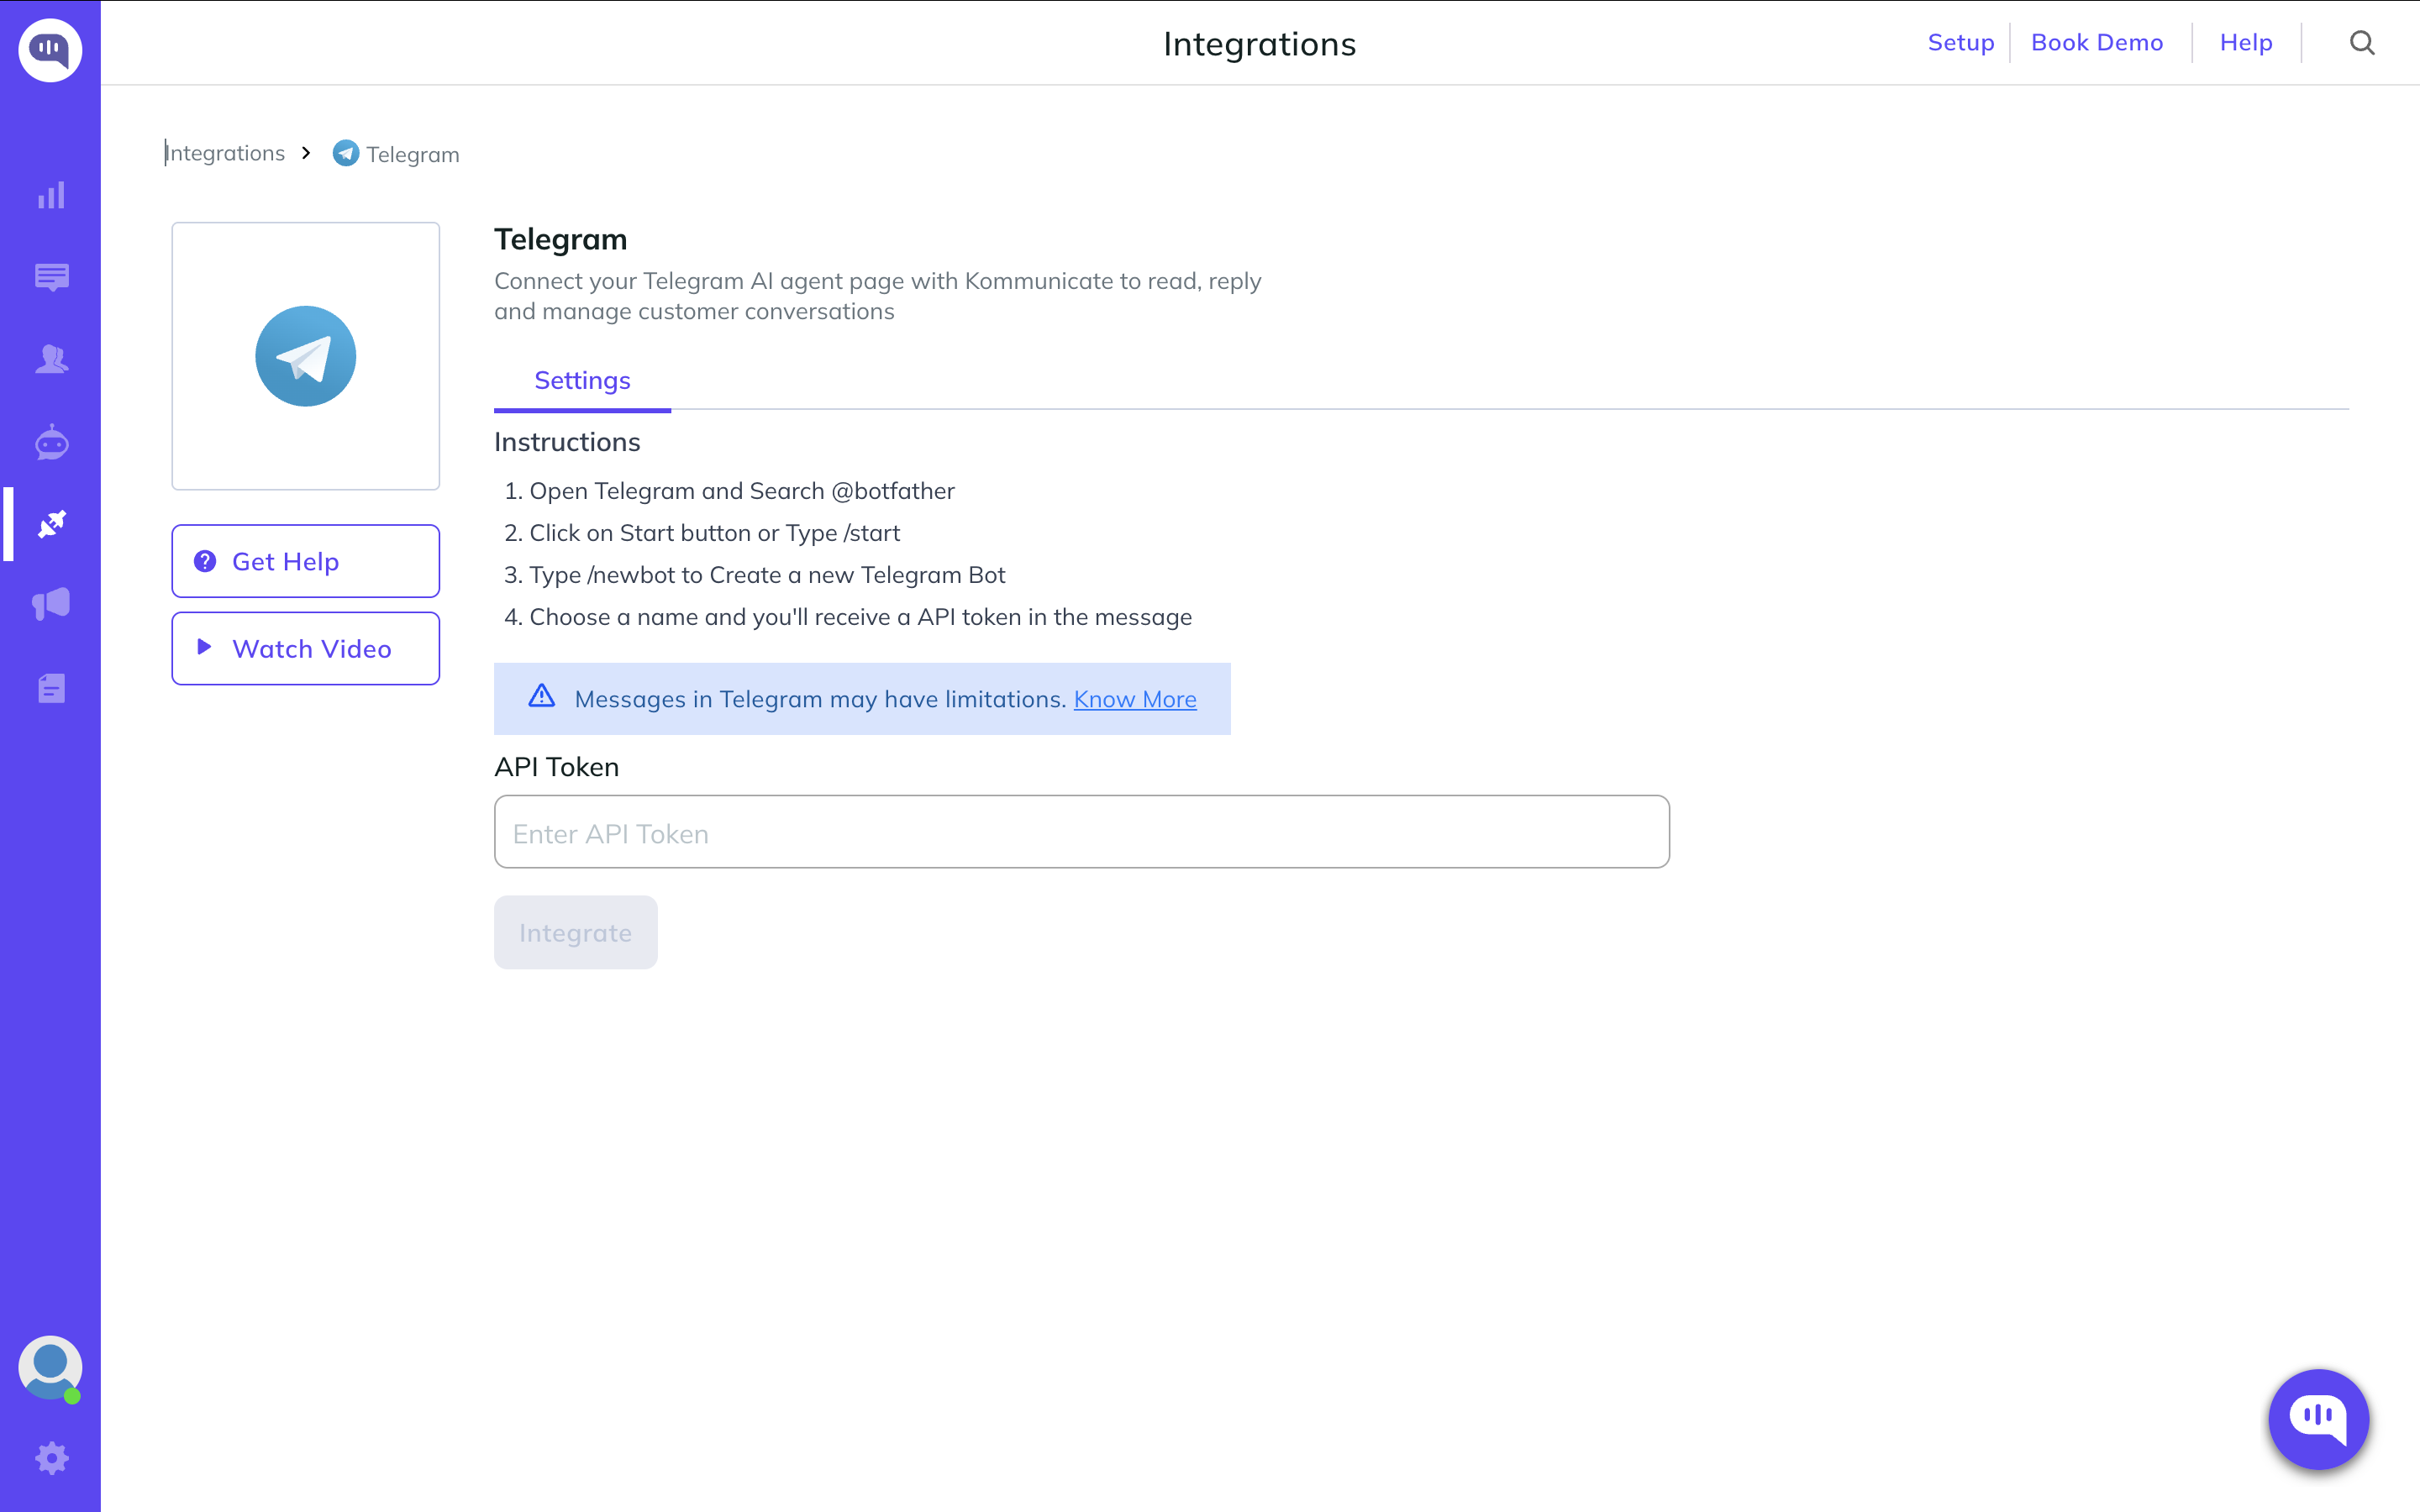Switch to the Settings tab
Screen dimensions: 2420x1512
[582, 381]
